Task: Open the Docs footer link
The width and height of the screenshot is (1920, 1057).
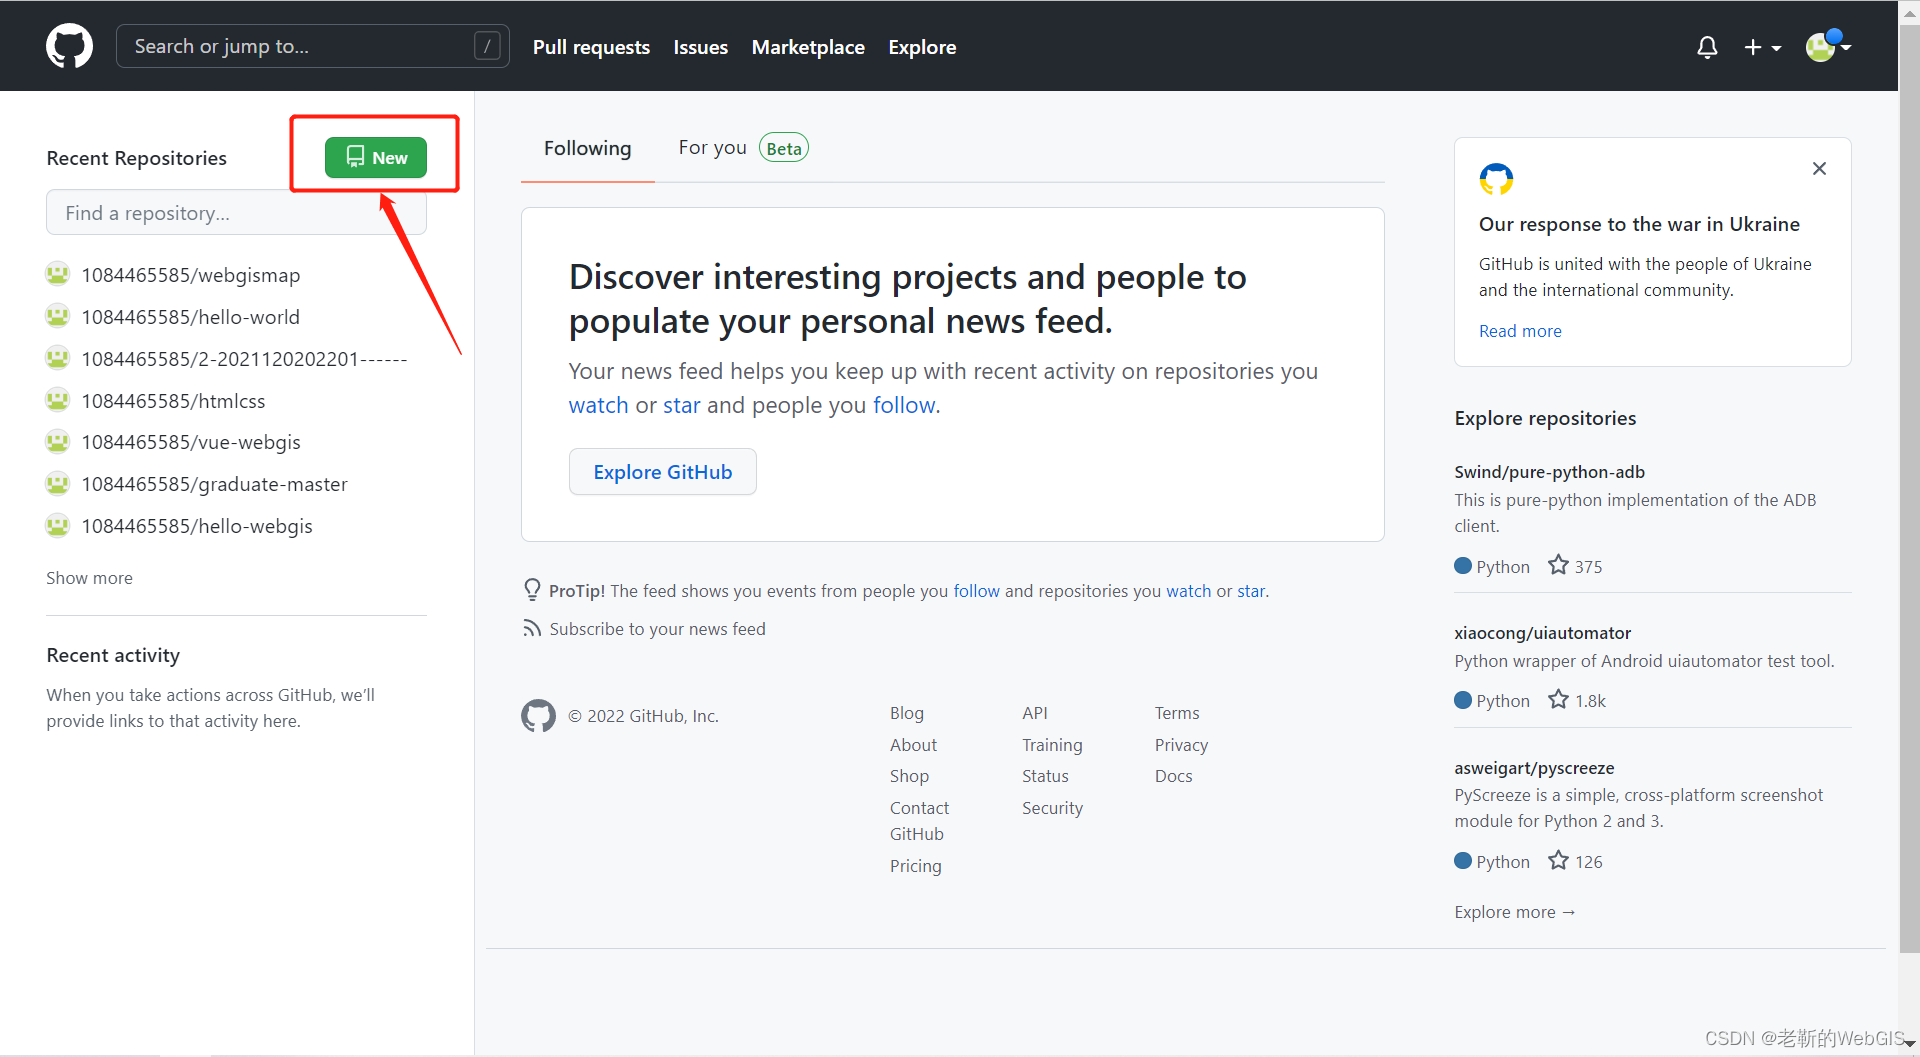Action: coord(1173,776)
